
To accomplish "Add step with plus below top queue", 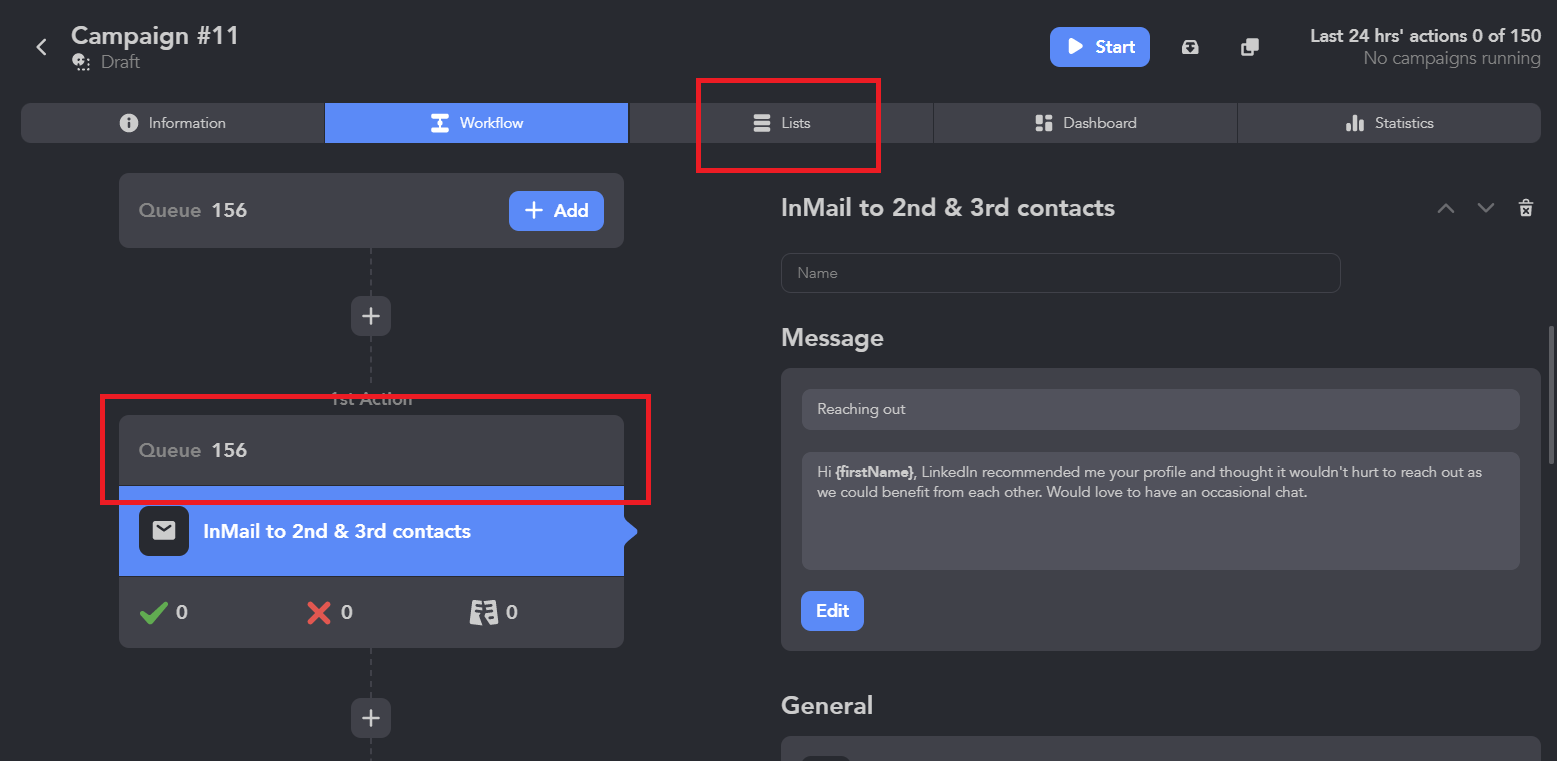I will (371, 316).
